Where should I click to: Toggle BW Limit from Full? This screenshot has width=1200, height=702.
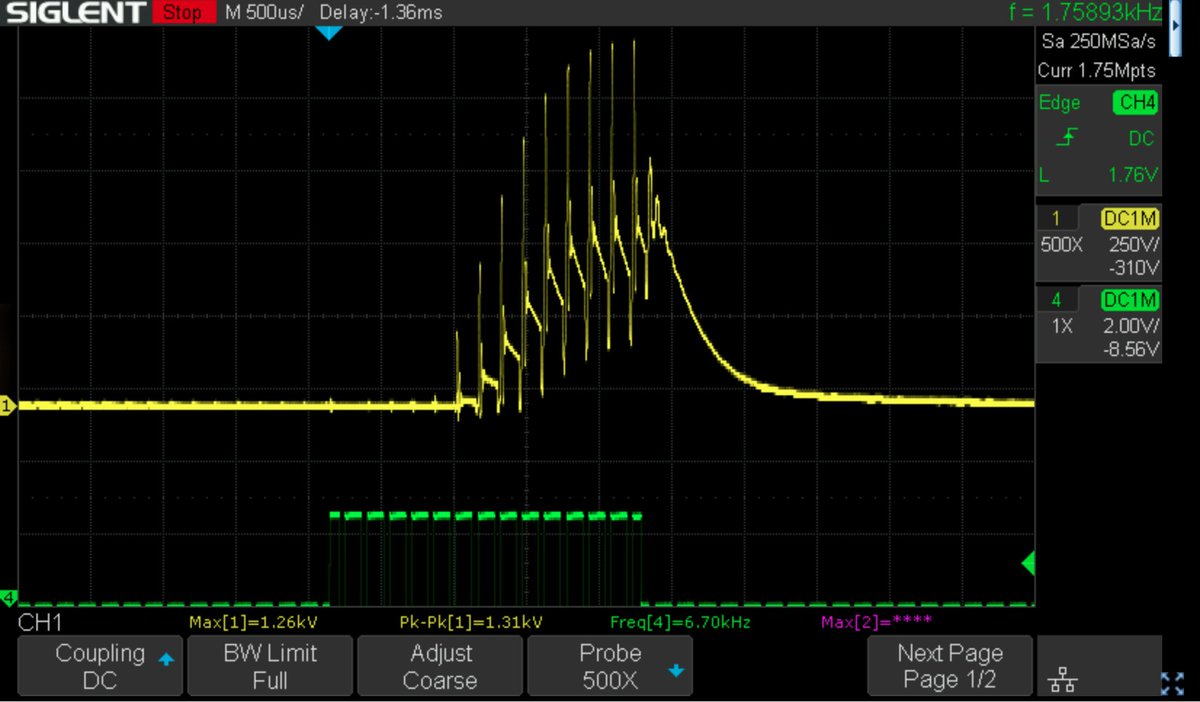(x=270, y=665)
